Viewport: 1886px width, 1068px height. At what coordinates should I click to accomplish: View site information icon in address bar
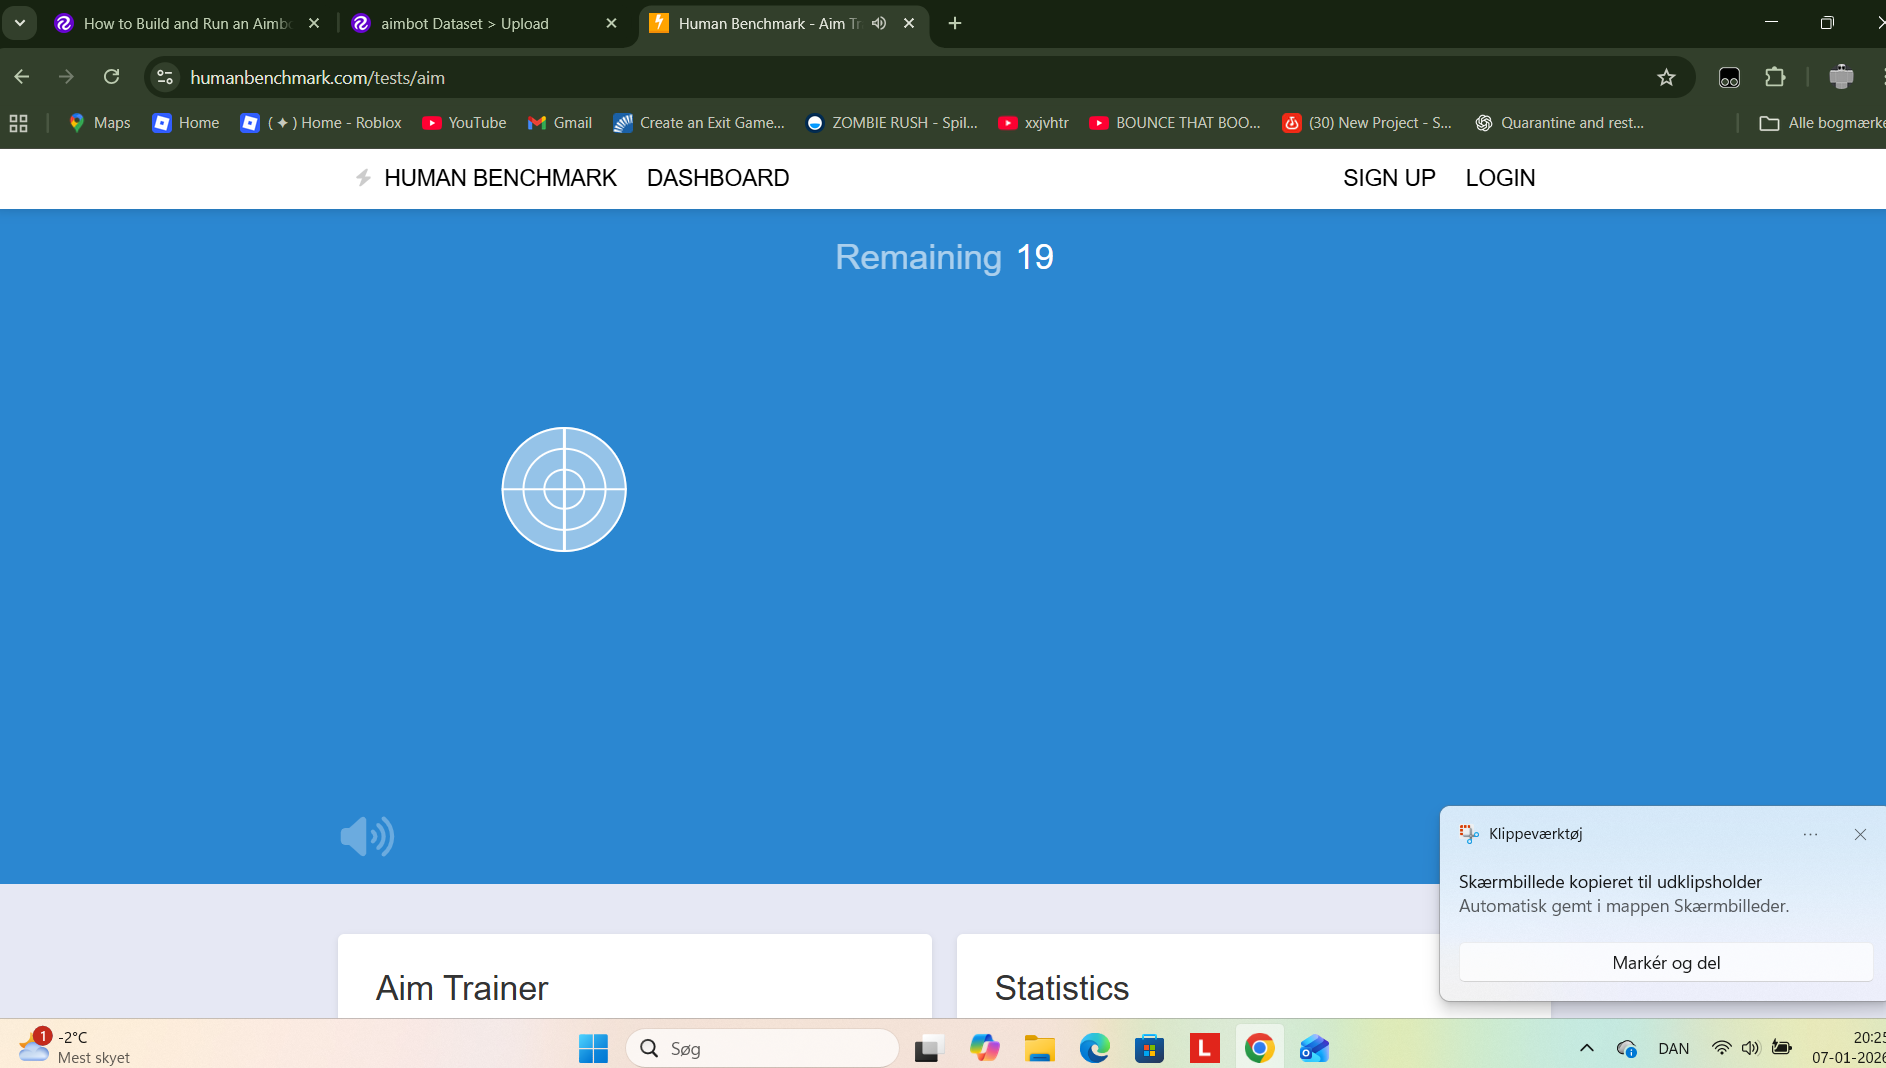pos(165,77)
